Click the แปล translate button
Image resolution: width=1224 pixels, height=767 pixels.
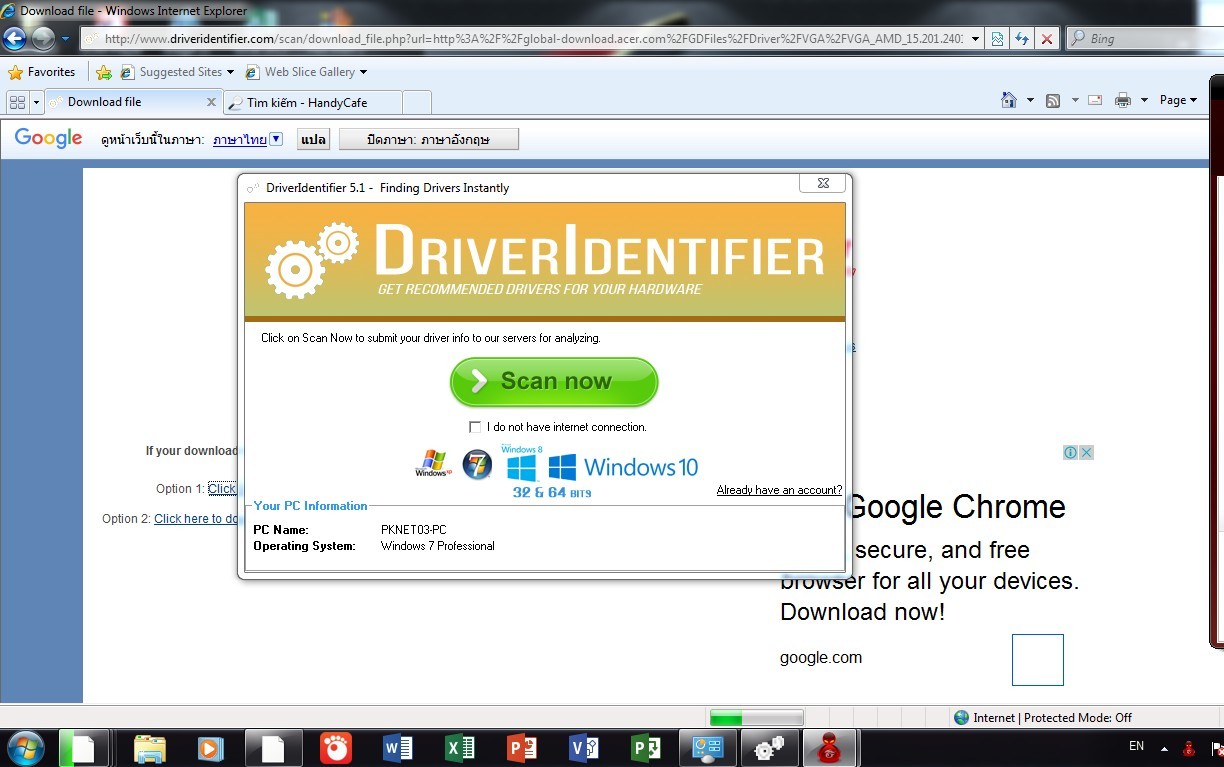[313, 140]
